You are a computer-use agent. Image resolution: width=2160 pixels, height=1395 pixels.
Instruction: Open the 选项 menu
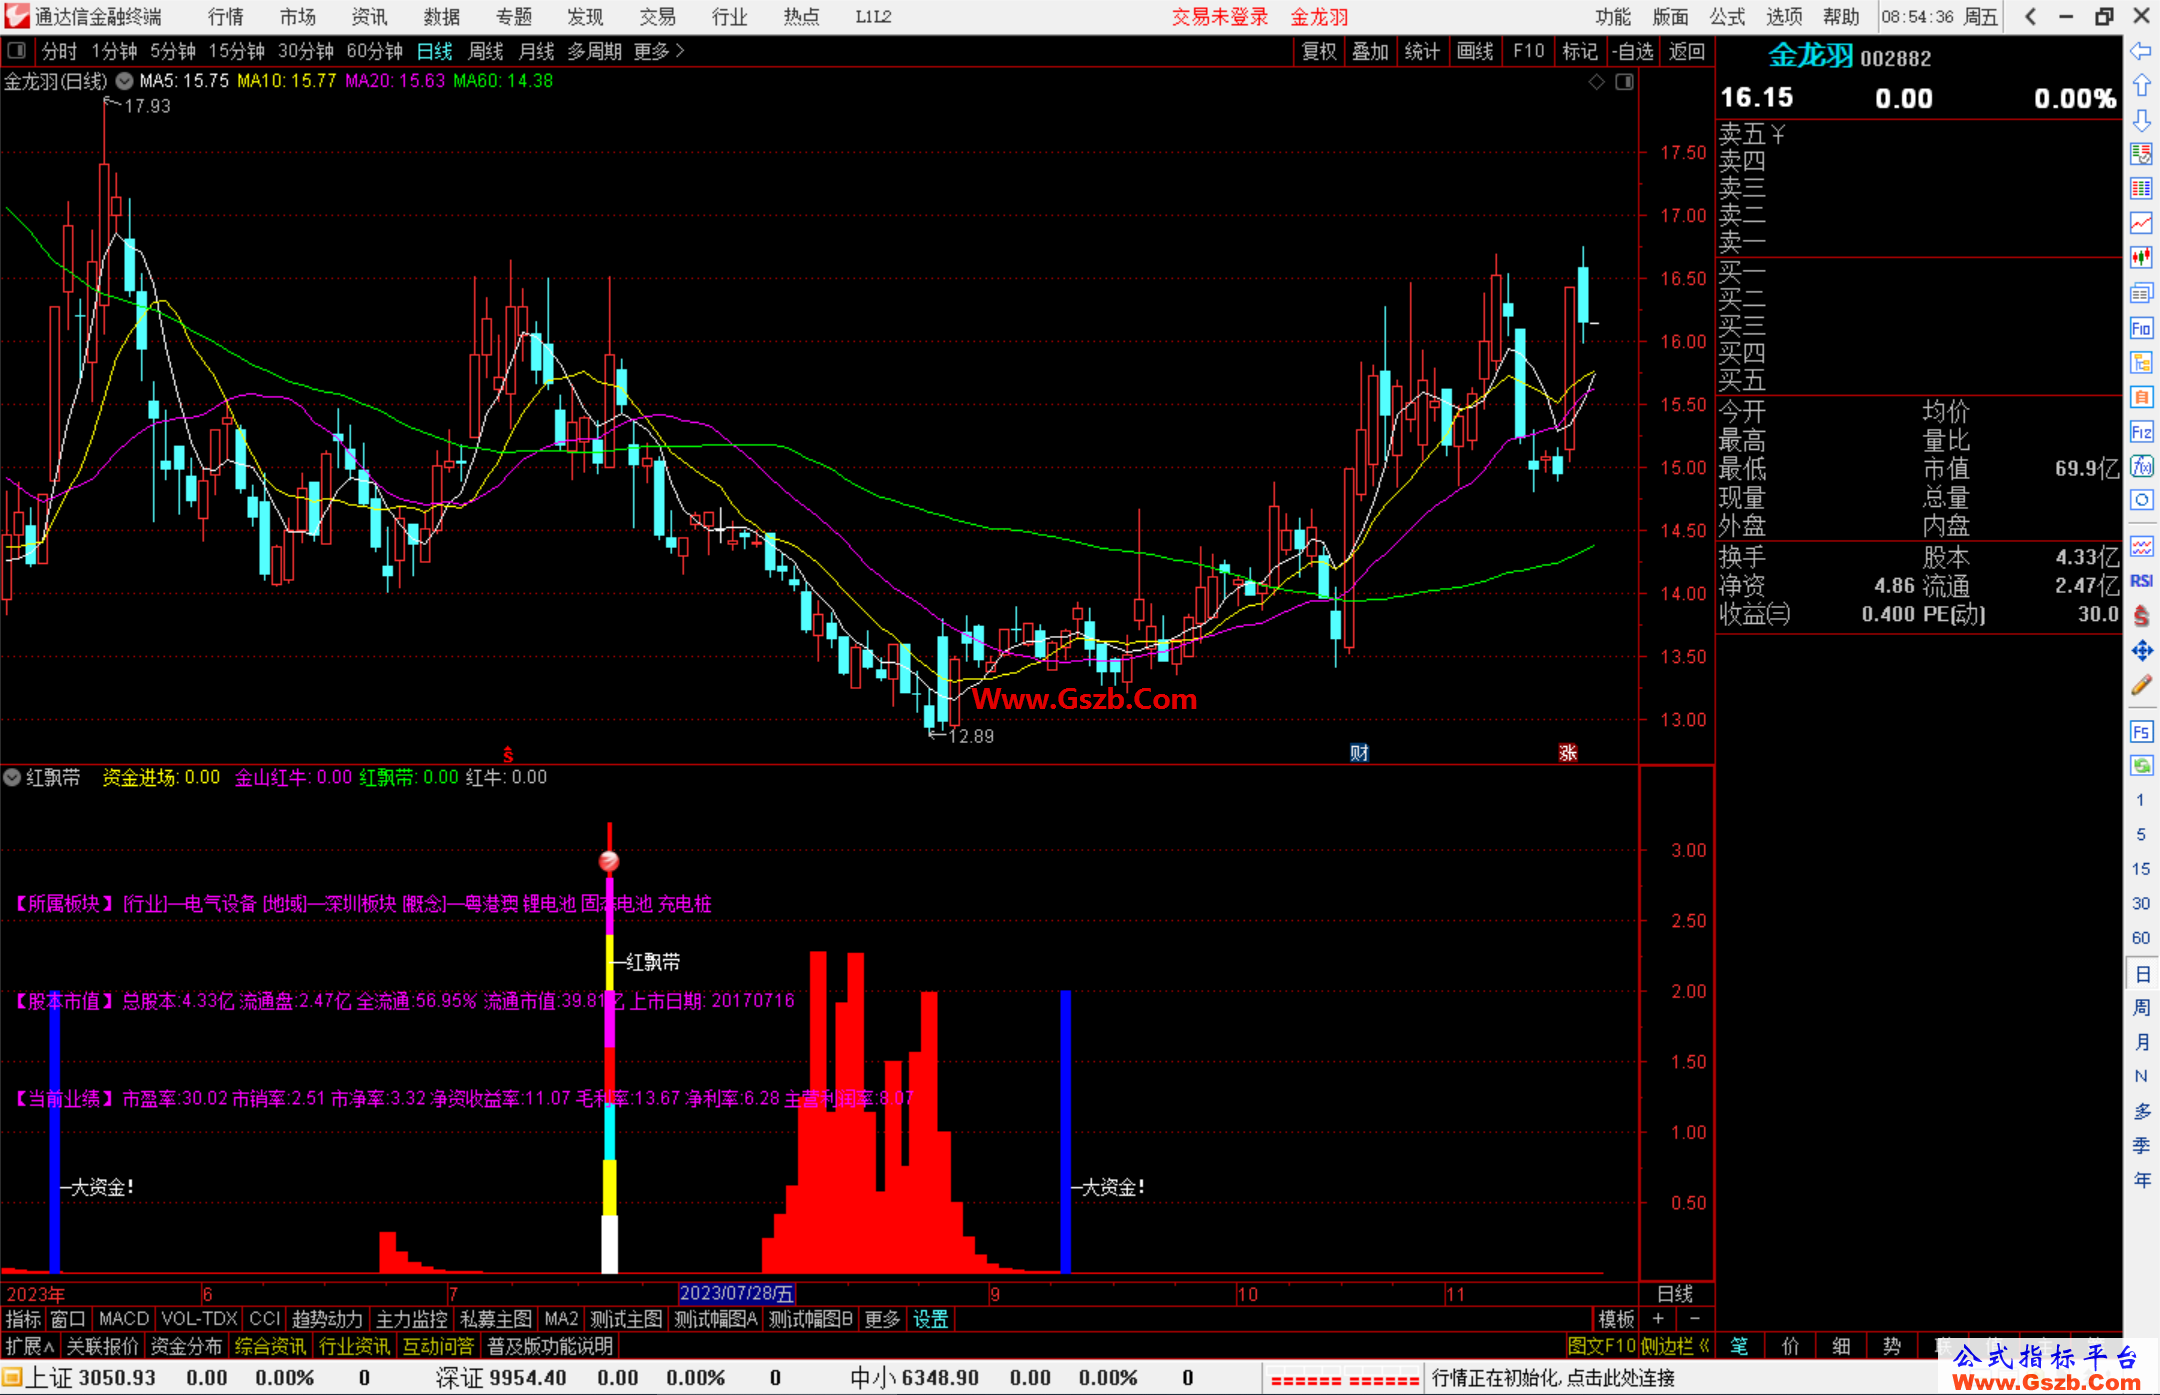click(1784, 16)
